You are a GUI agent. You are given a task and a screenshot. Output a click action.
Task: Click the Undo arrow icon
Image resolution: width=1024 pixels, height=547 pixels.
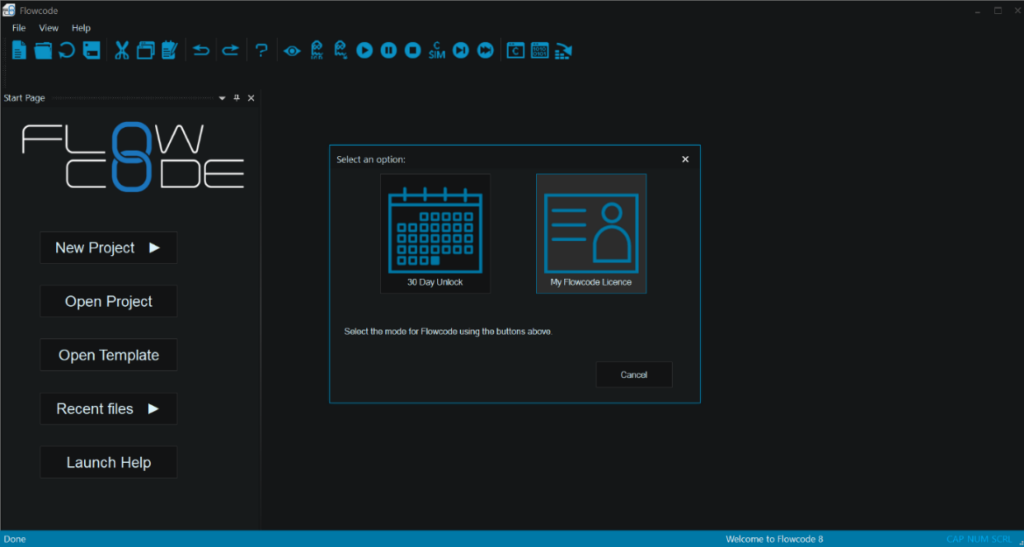pyautogui.click(x=201, y=50)
